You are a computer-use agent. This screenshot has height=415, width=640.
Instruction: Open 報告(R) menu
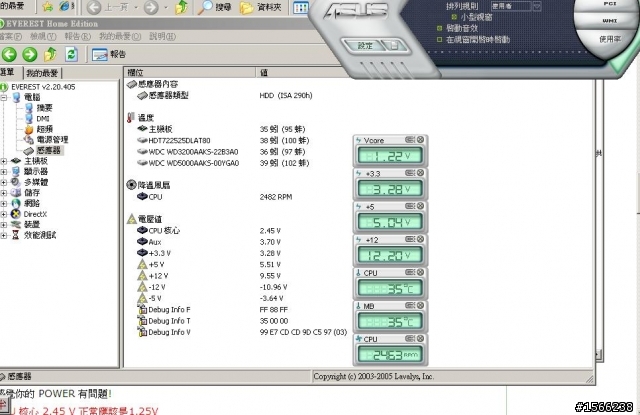(78, 36)
